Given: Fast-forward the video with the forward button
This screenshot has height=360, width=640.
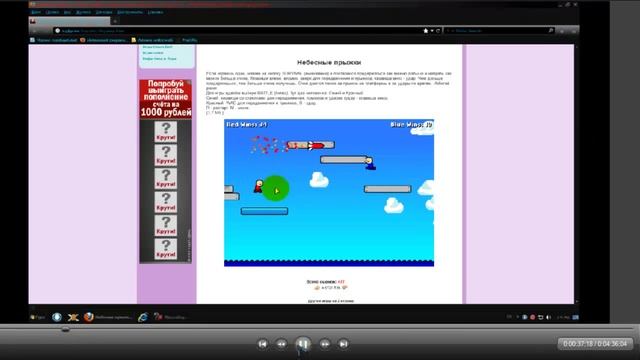Looking at the screenshot, I should point(325,344).
